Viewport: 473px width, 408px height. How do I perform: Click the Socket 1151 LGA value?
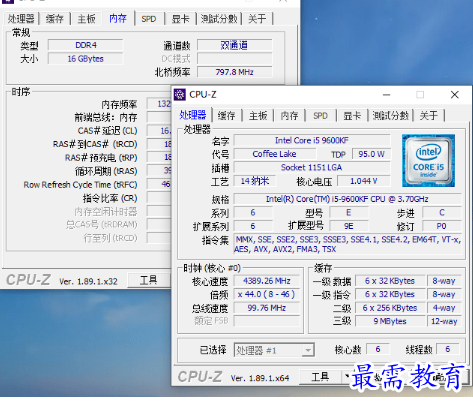312,167
